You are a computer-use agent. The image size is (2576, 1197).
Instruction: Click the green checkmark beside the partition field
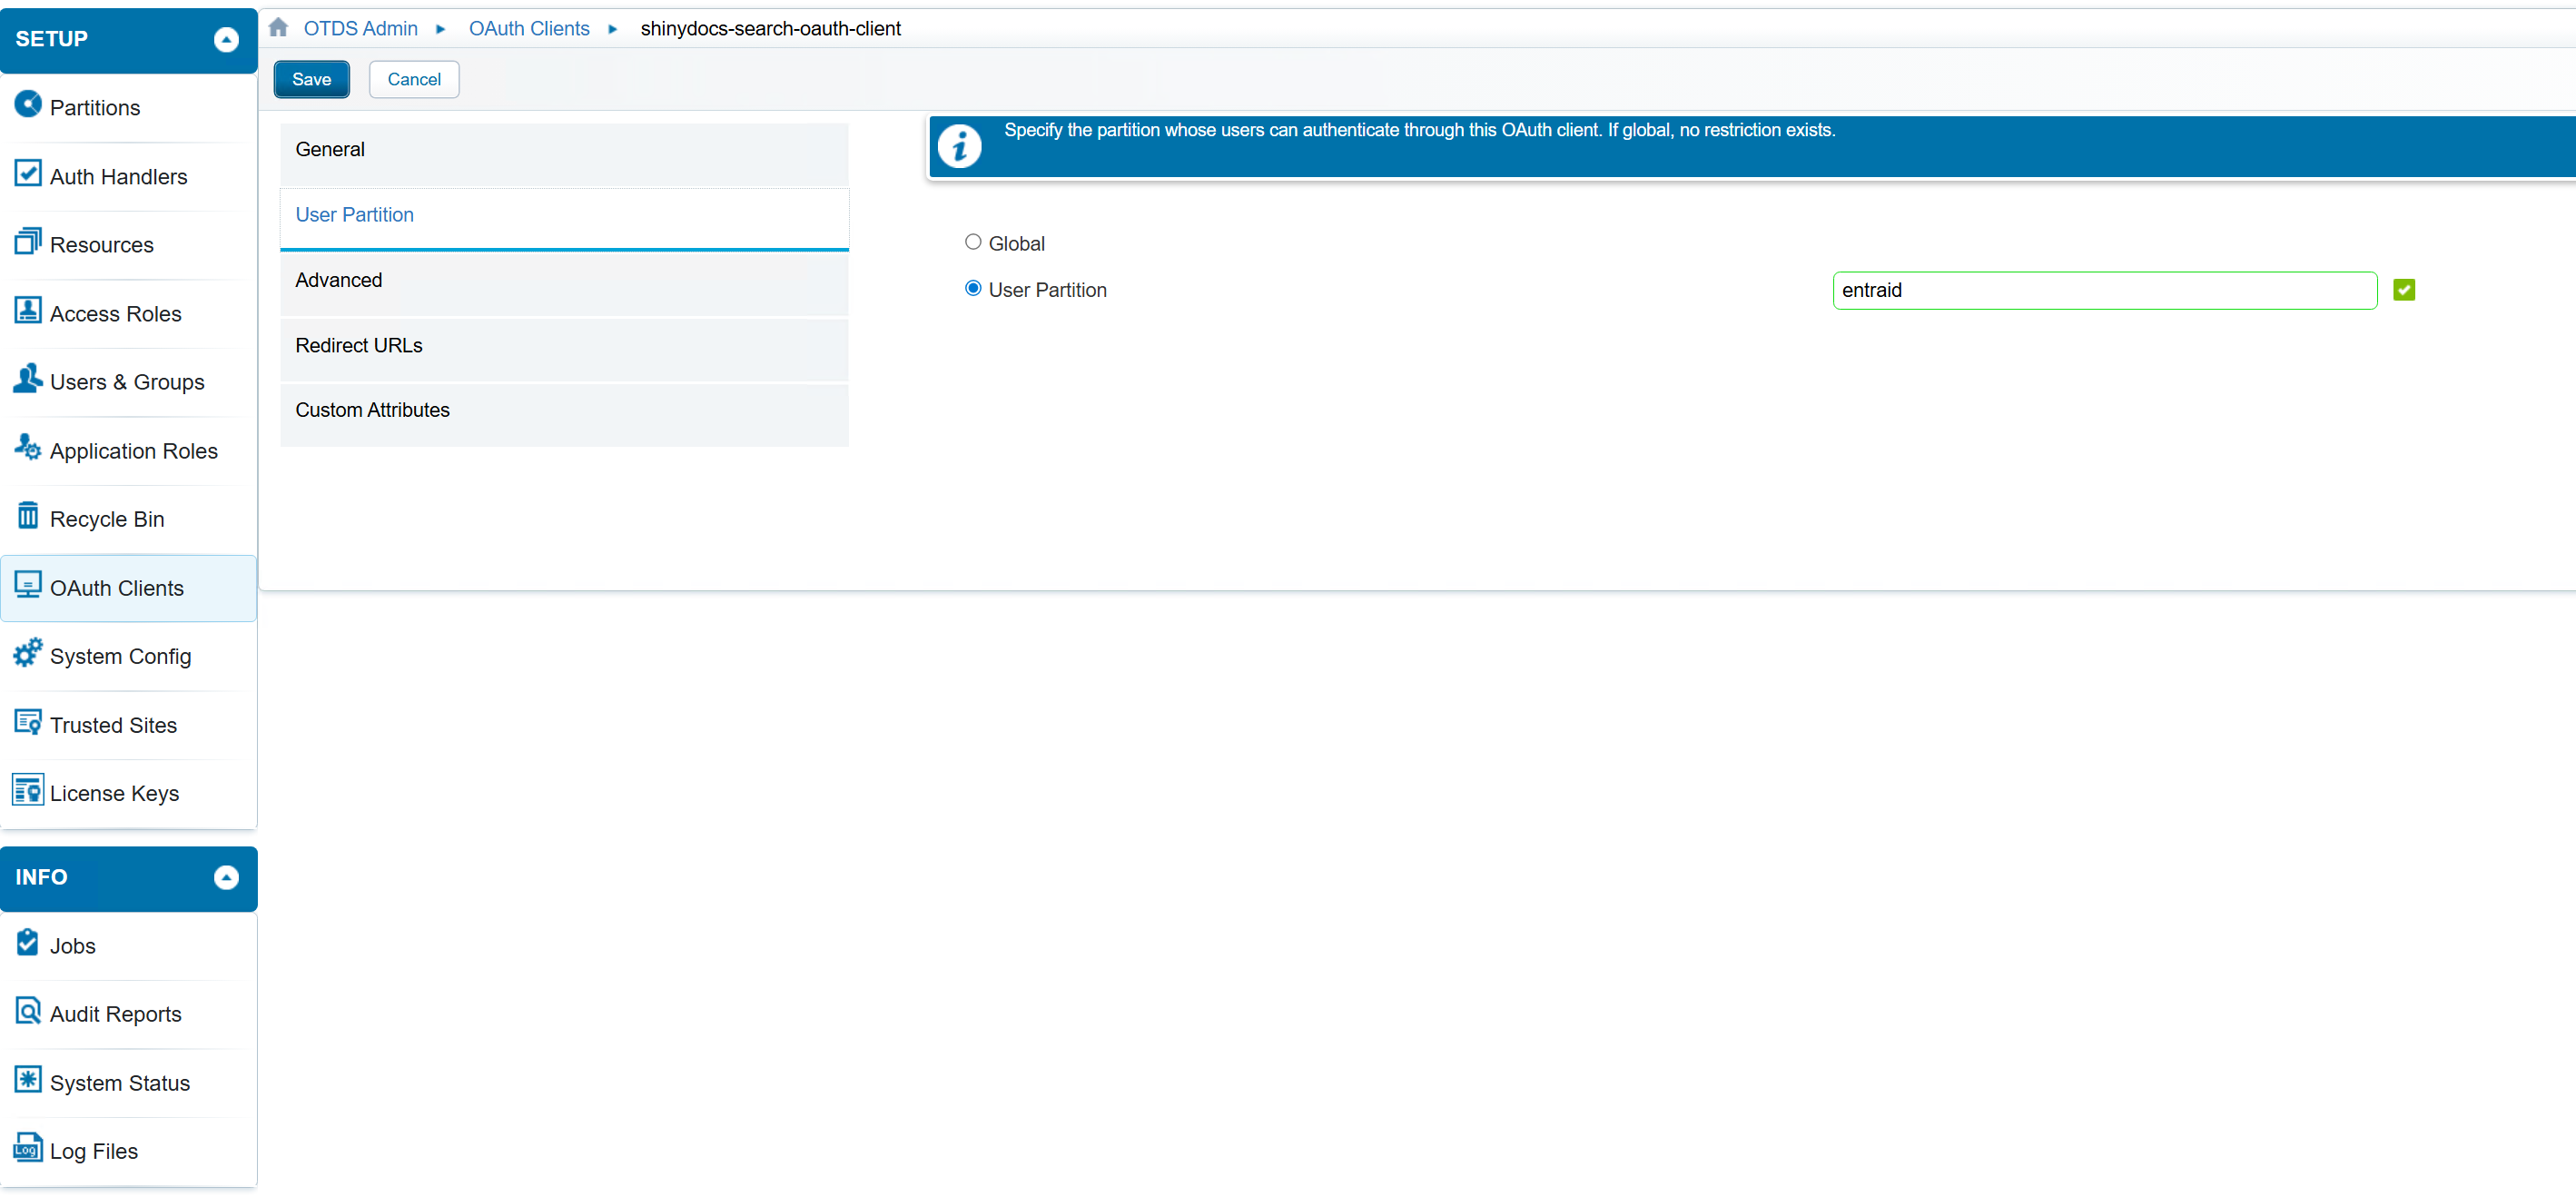[x=2404, y=291]
